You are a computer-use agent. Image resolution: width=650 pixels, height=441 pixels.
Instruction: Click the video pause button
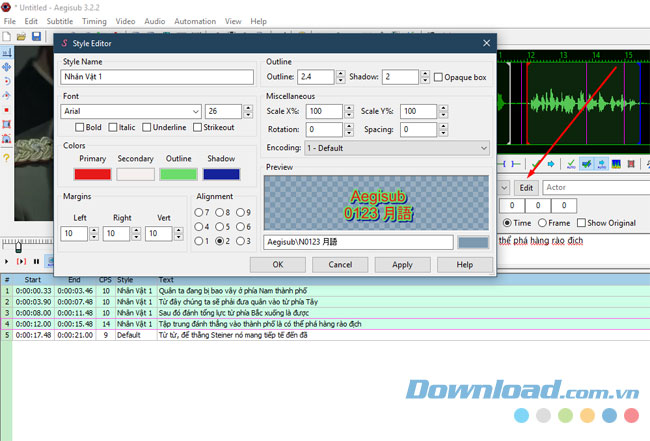[35, 261]
